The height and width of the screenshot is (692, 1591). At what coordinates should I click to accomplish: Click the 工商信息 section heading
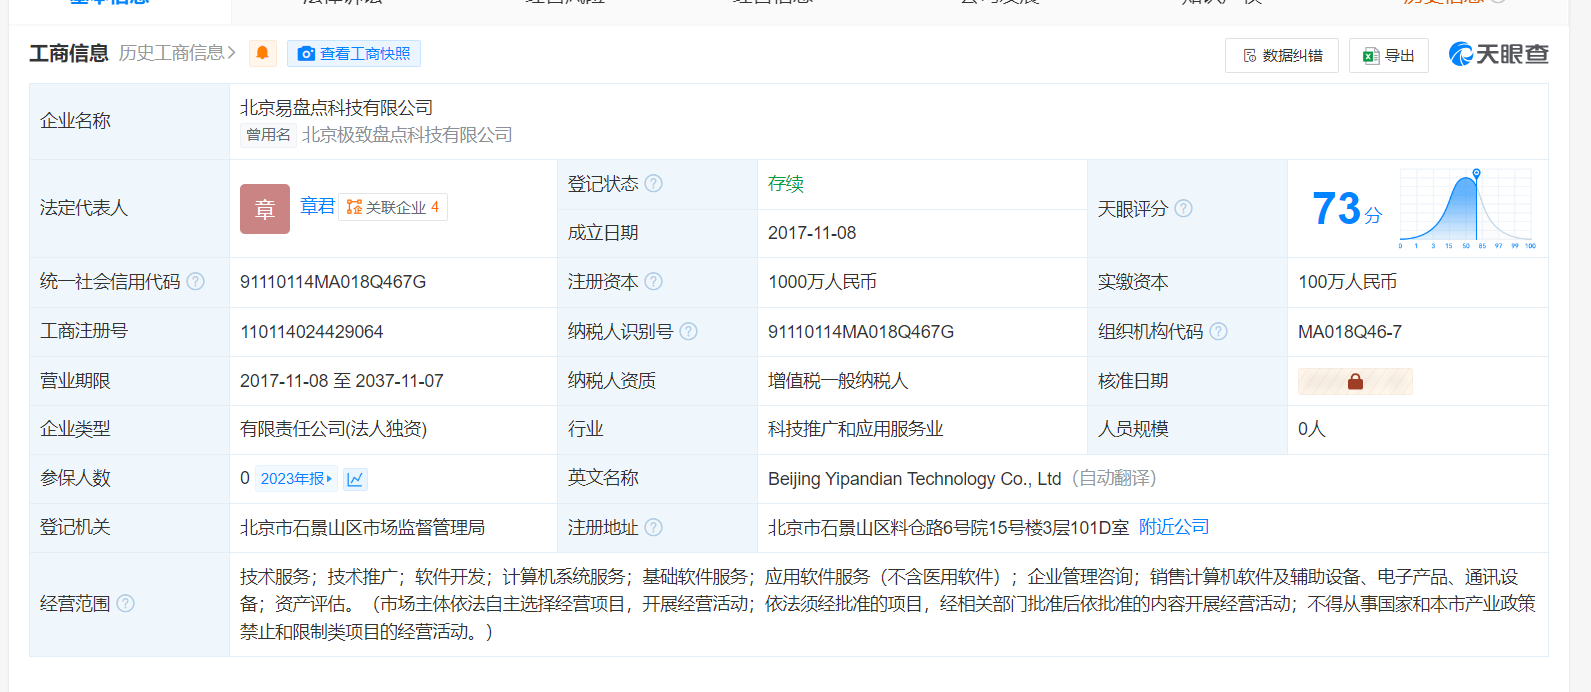point(69,53)
